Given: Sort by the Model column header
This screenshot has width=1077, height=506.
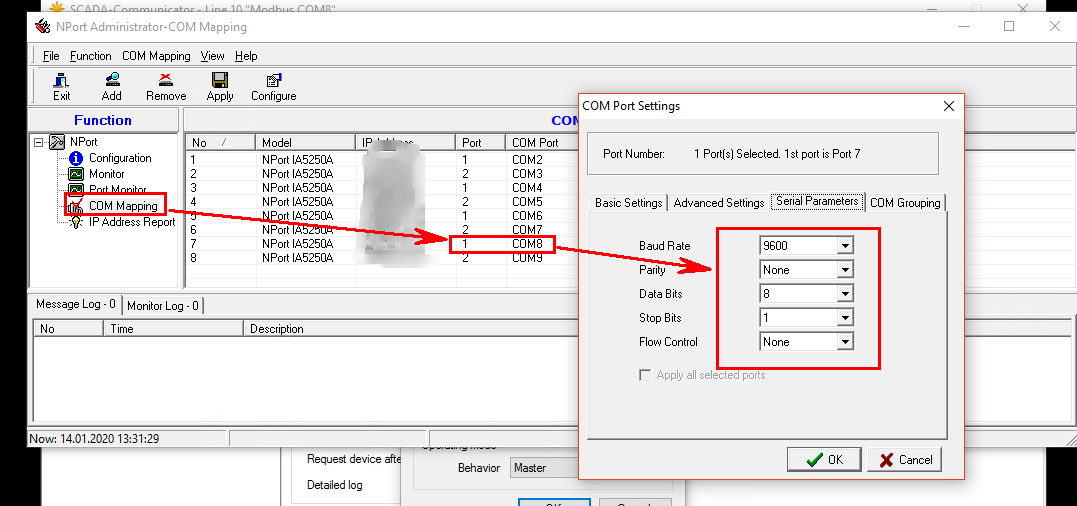Looking at the screenshot, I should 306,143.
